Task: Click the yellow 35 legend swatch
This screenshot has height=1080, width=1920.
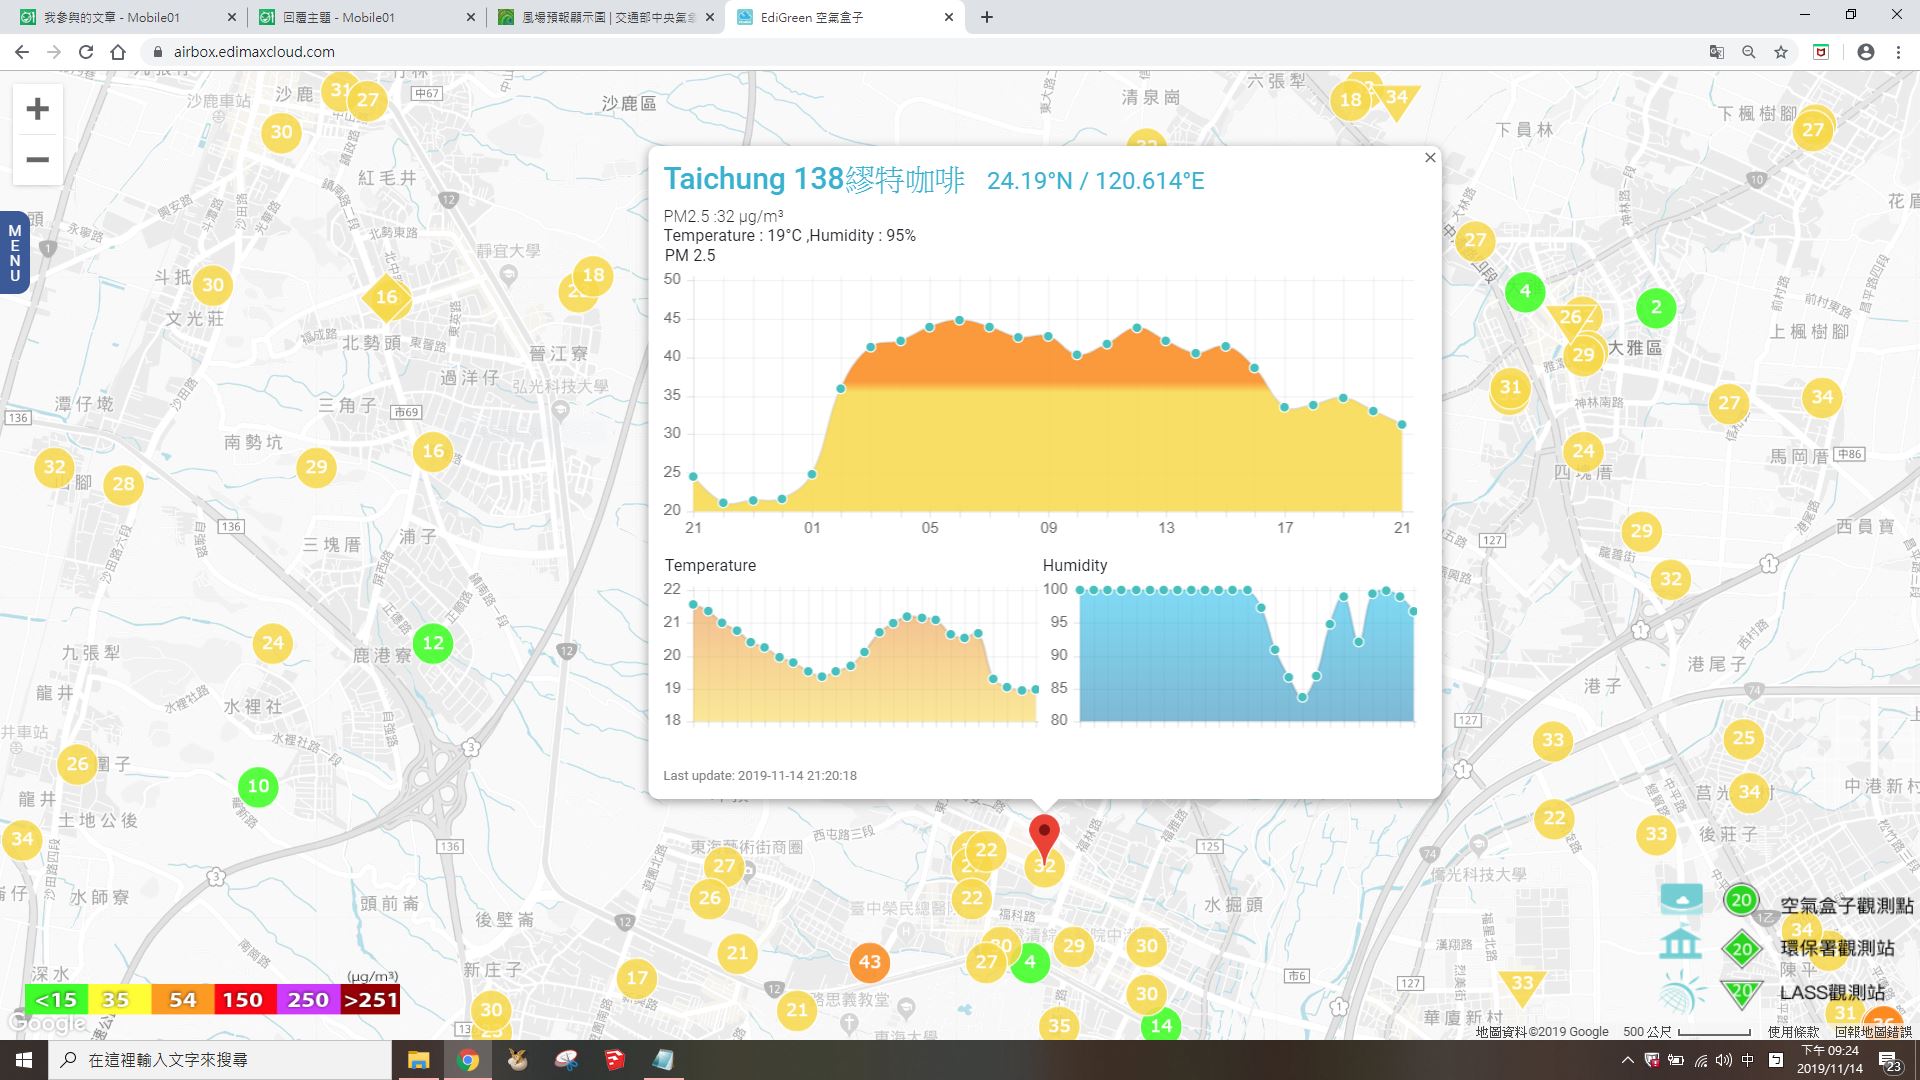Action: pos(119,999)
